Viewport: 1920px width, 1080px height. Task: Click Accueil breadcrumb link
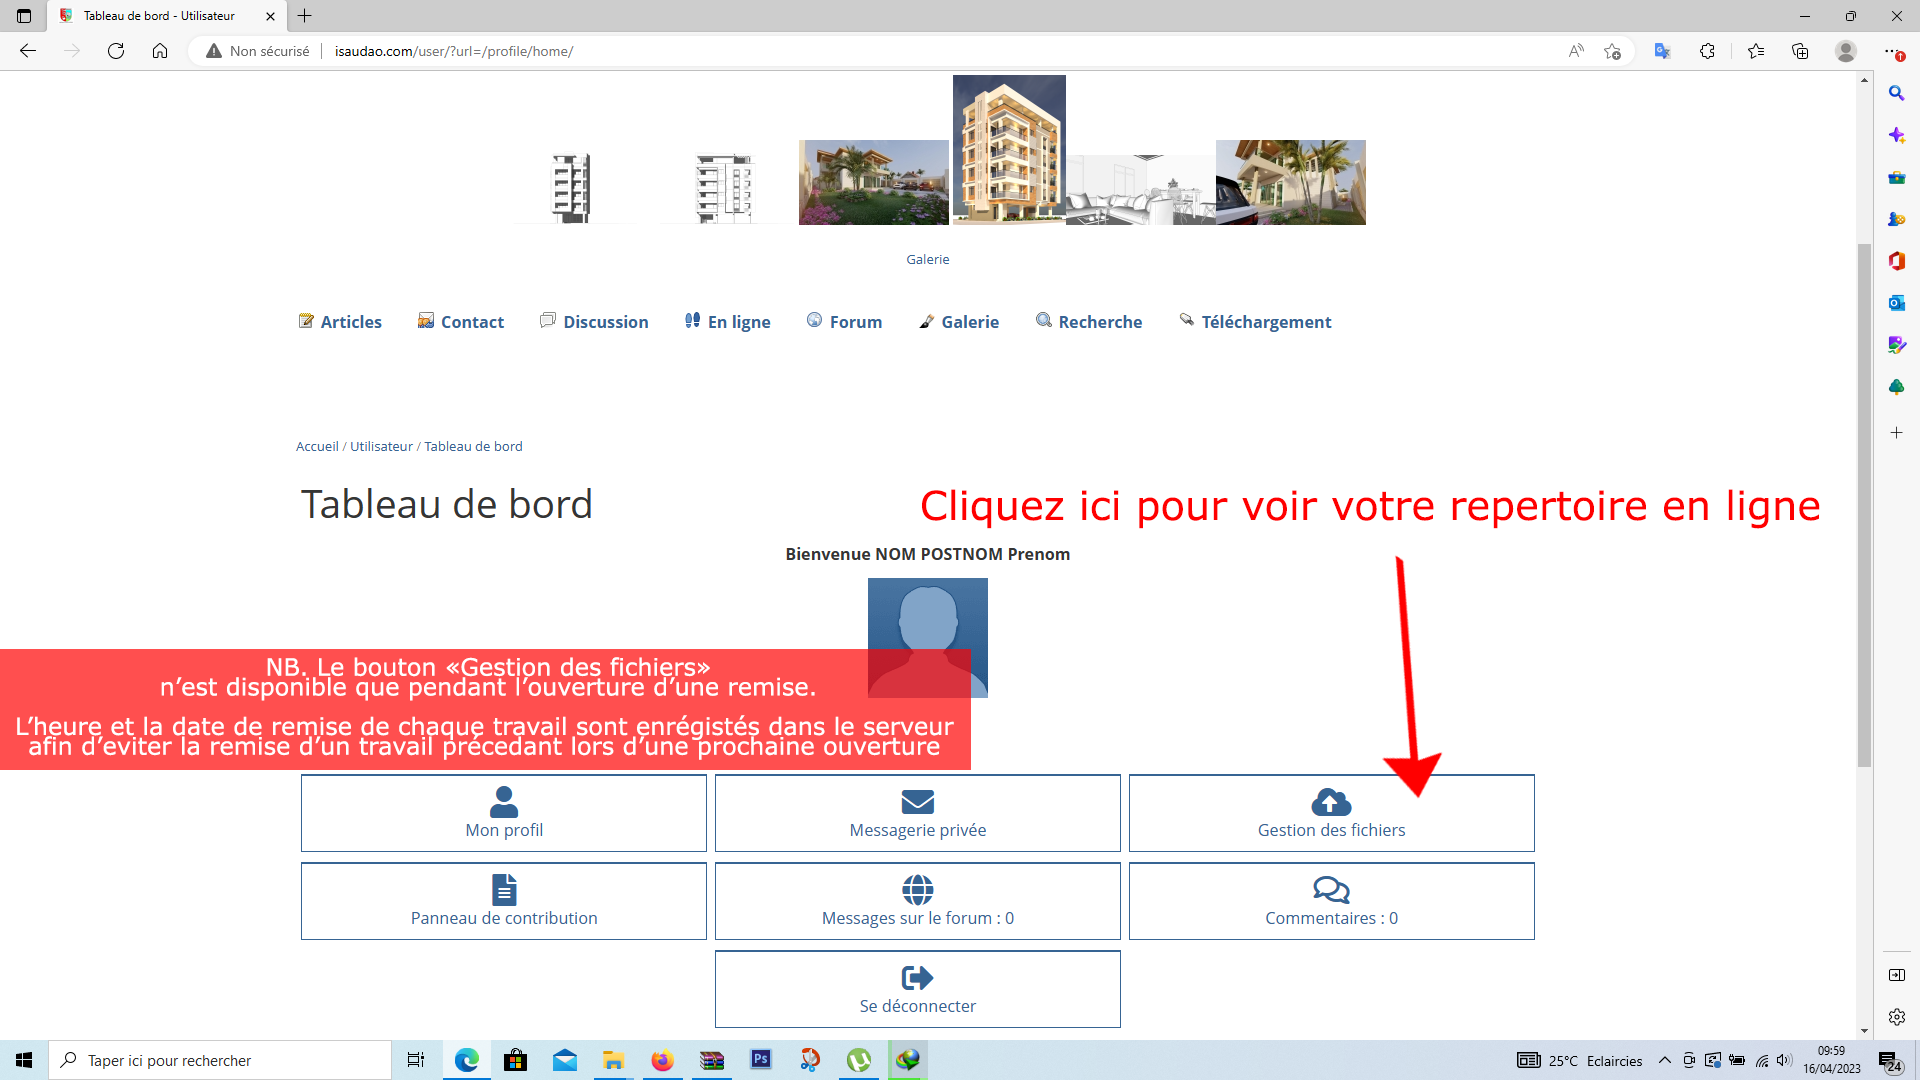click(317, 446)
